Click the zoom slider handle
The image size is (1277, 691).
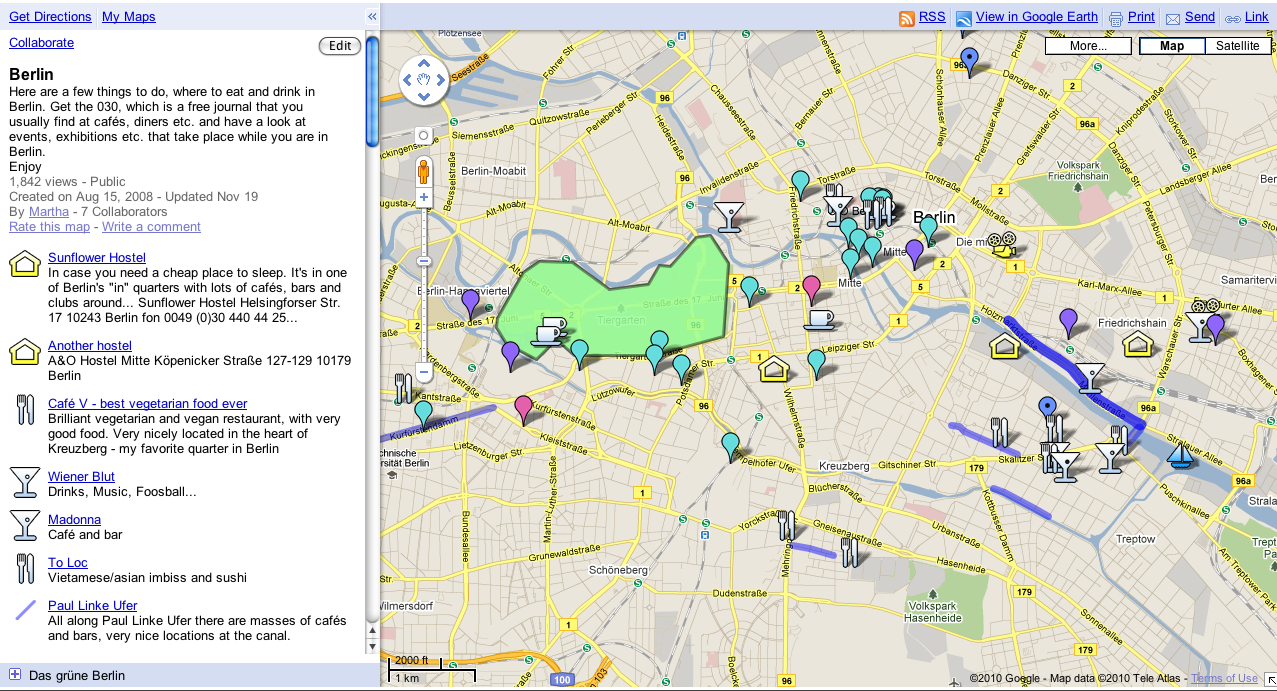click(x=423, y=261)
